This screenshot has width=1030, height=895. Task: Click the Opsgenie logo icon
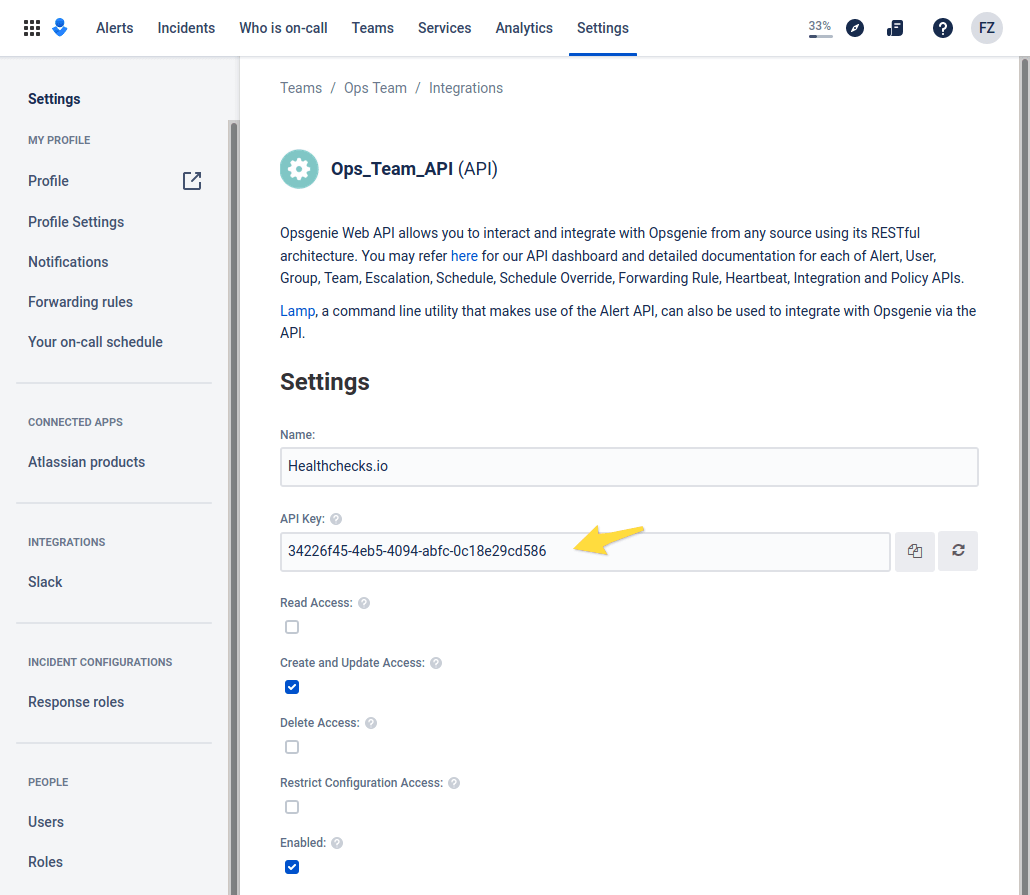click(x=60, y=28)
